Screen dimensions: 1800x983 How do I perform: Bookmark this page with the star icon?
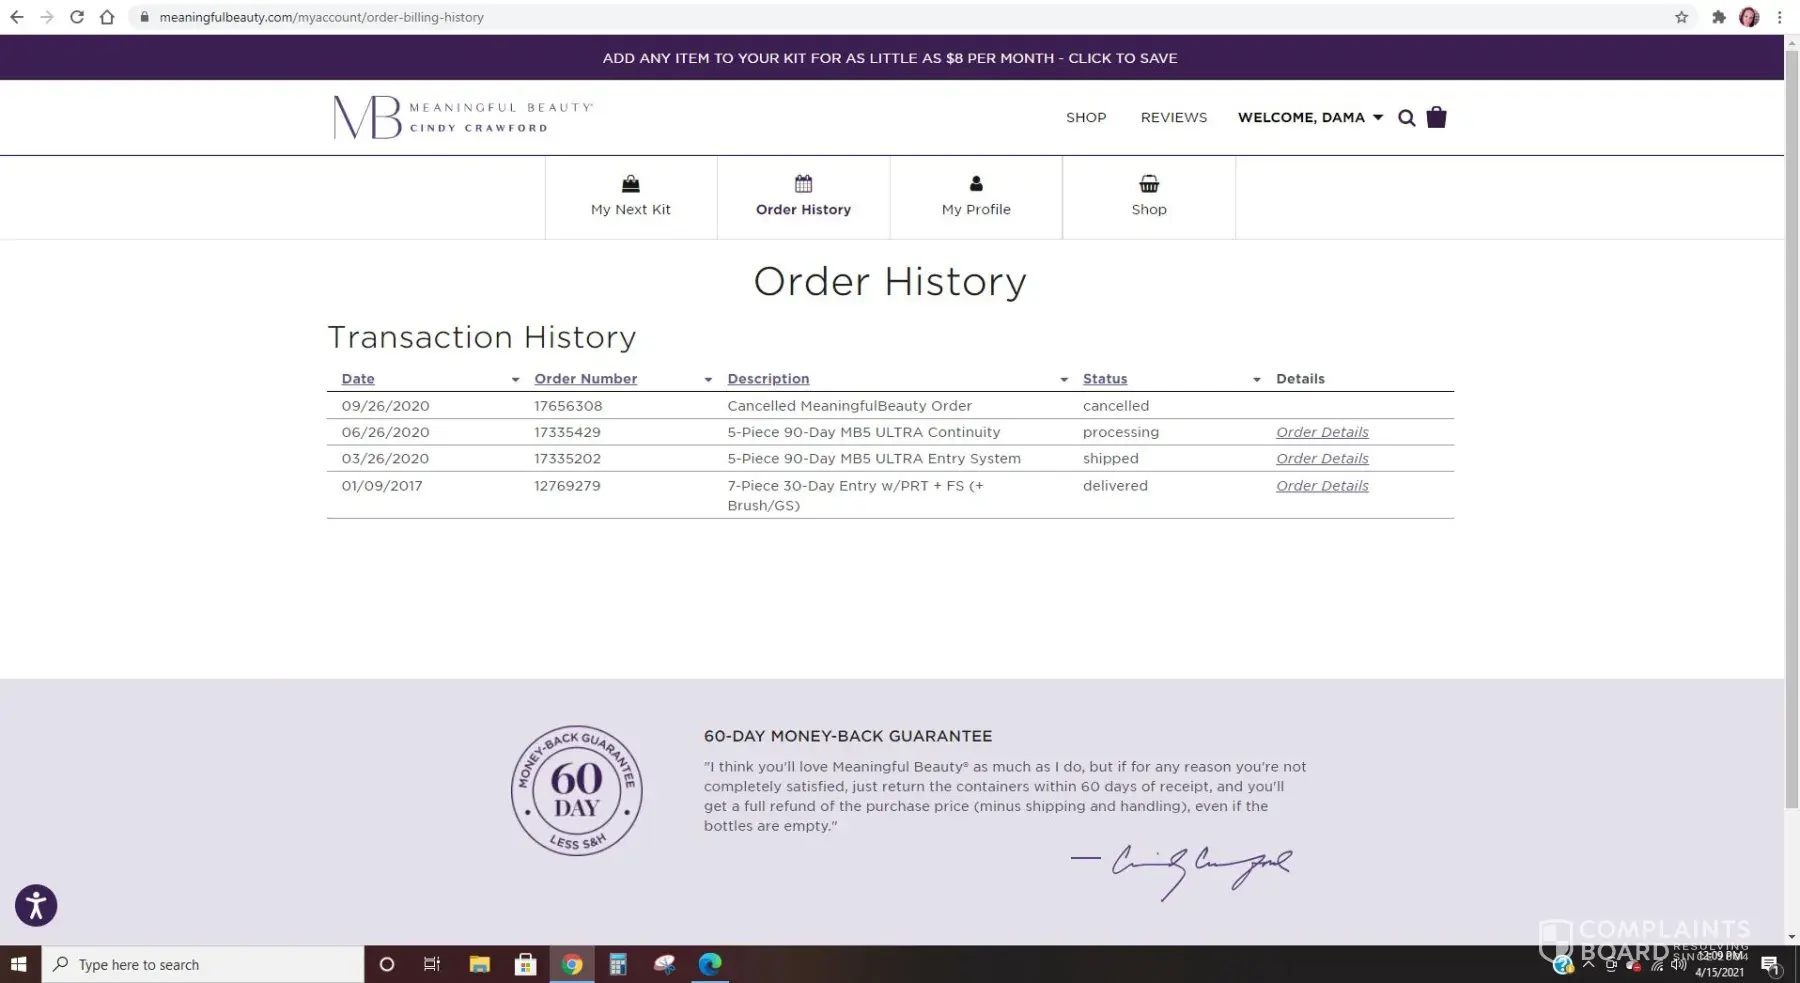pos(1681,17)
